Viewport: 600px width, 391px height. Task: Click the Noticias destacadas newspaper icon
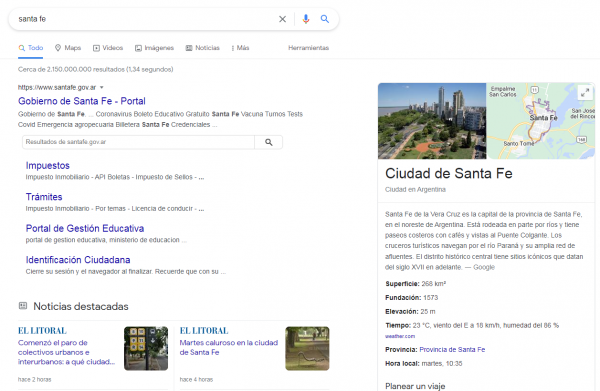pos(23,306)
